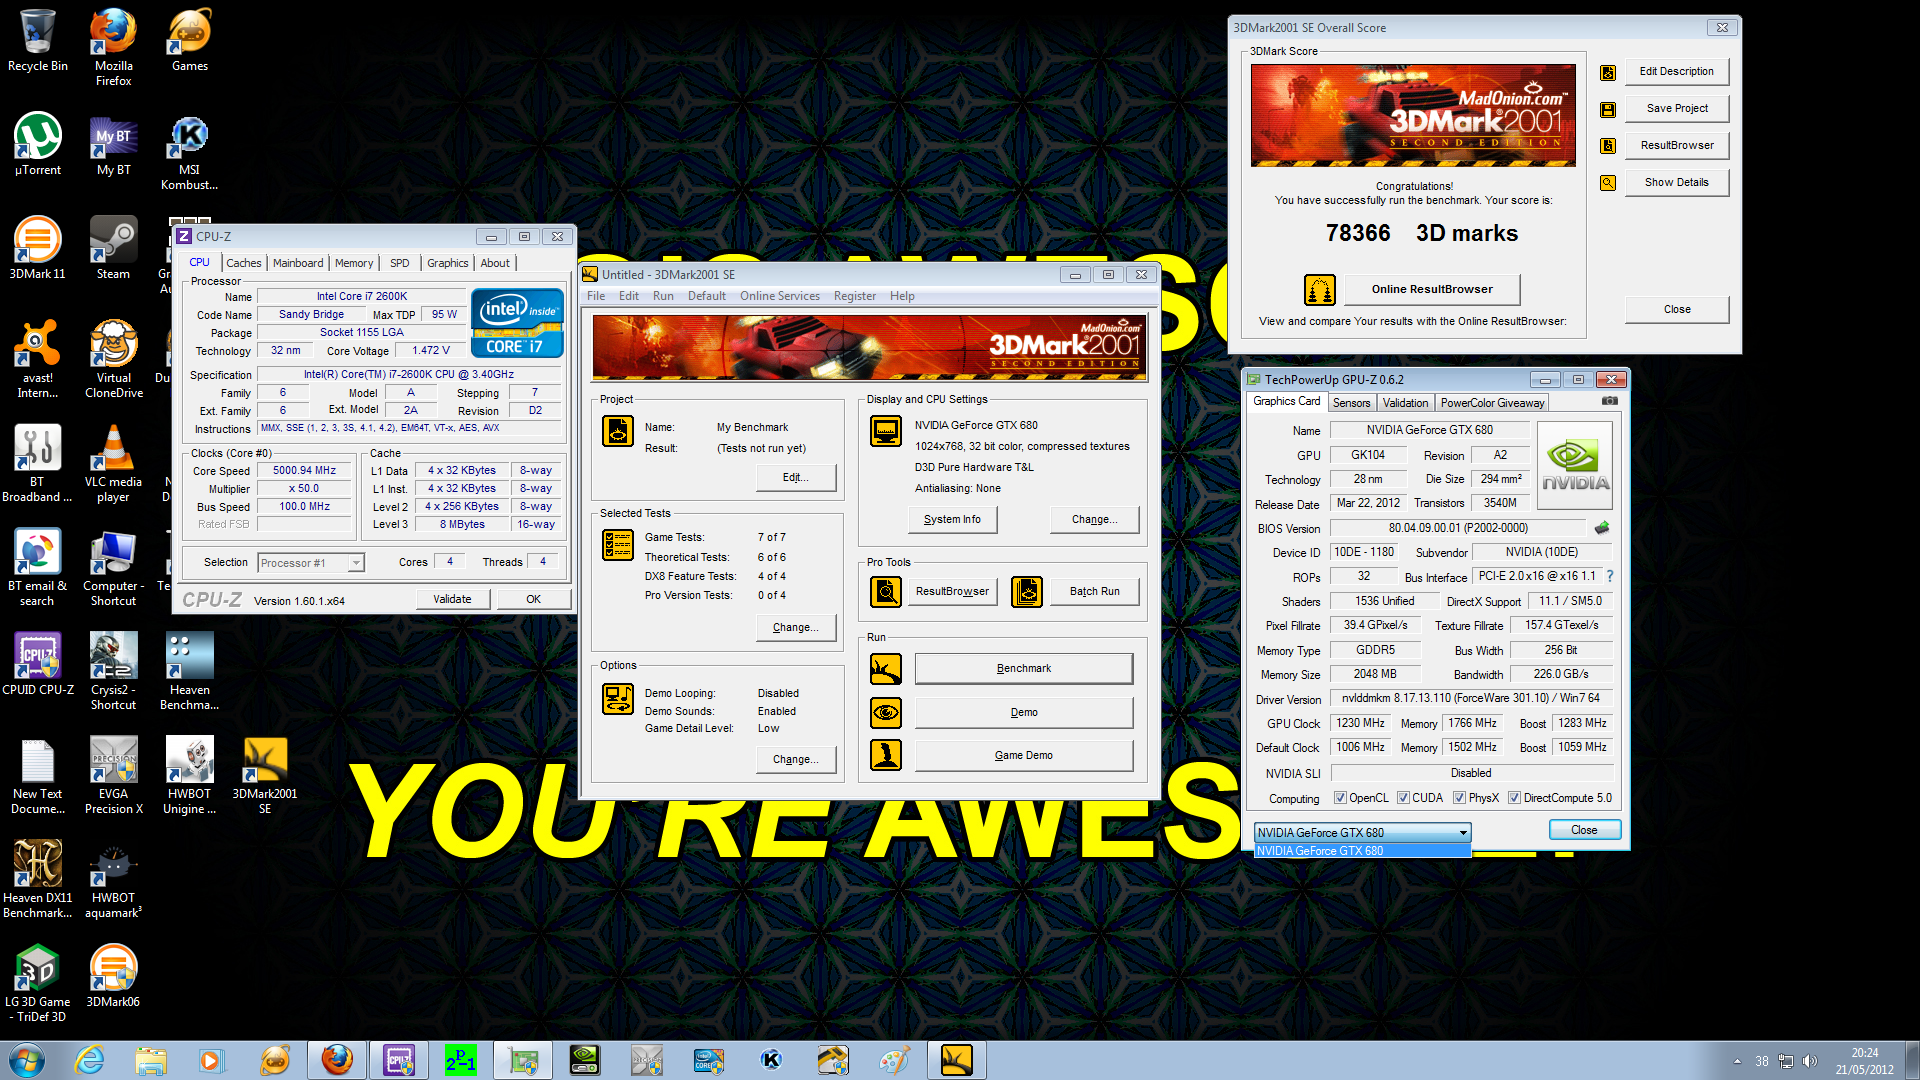1920x1080 pixels.
Task: Open the Heaven DX11 Benchmark desktop icon
Action: click(37, 880)
